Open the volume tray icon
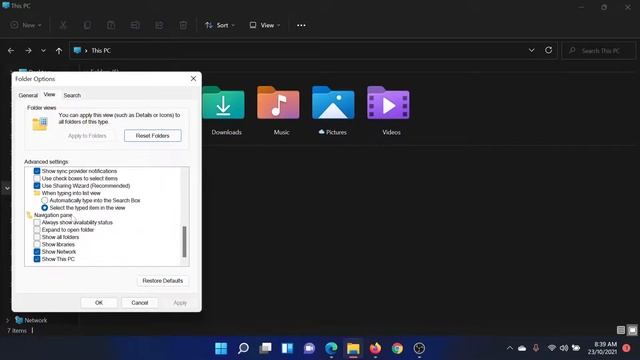This screenshot has height=360, width=640. (564, 348)
